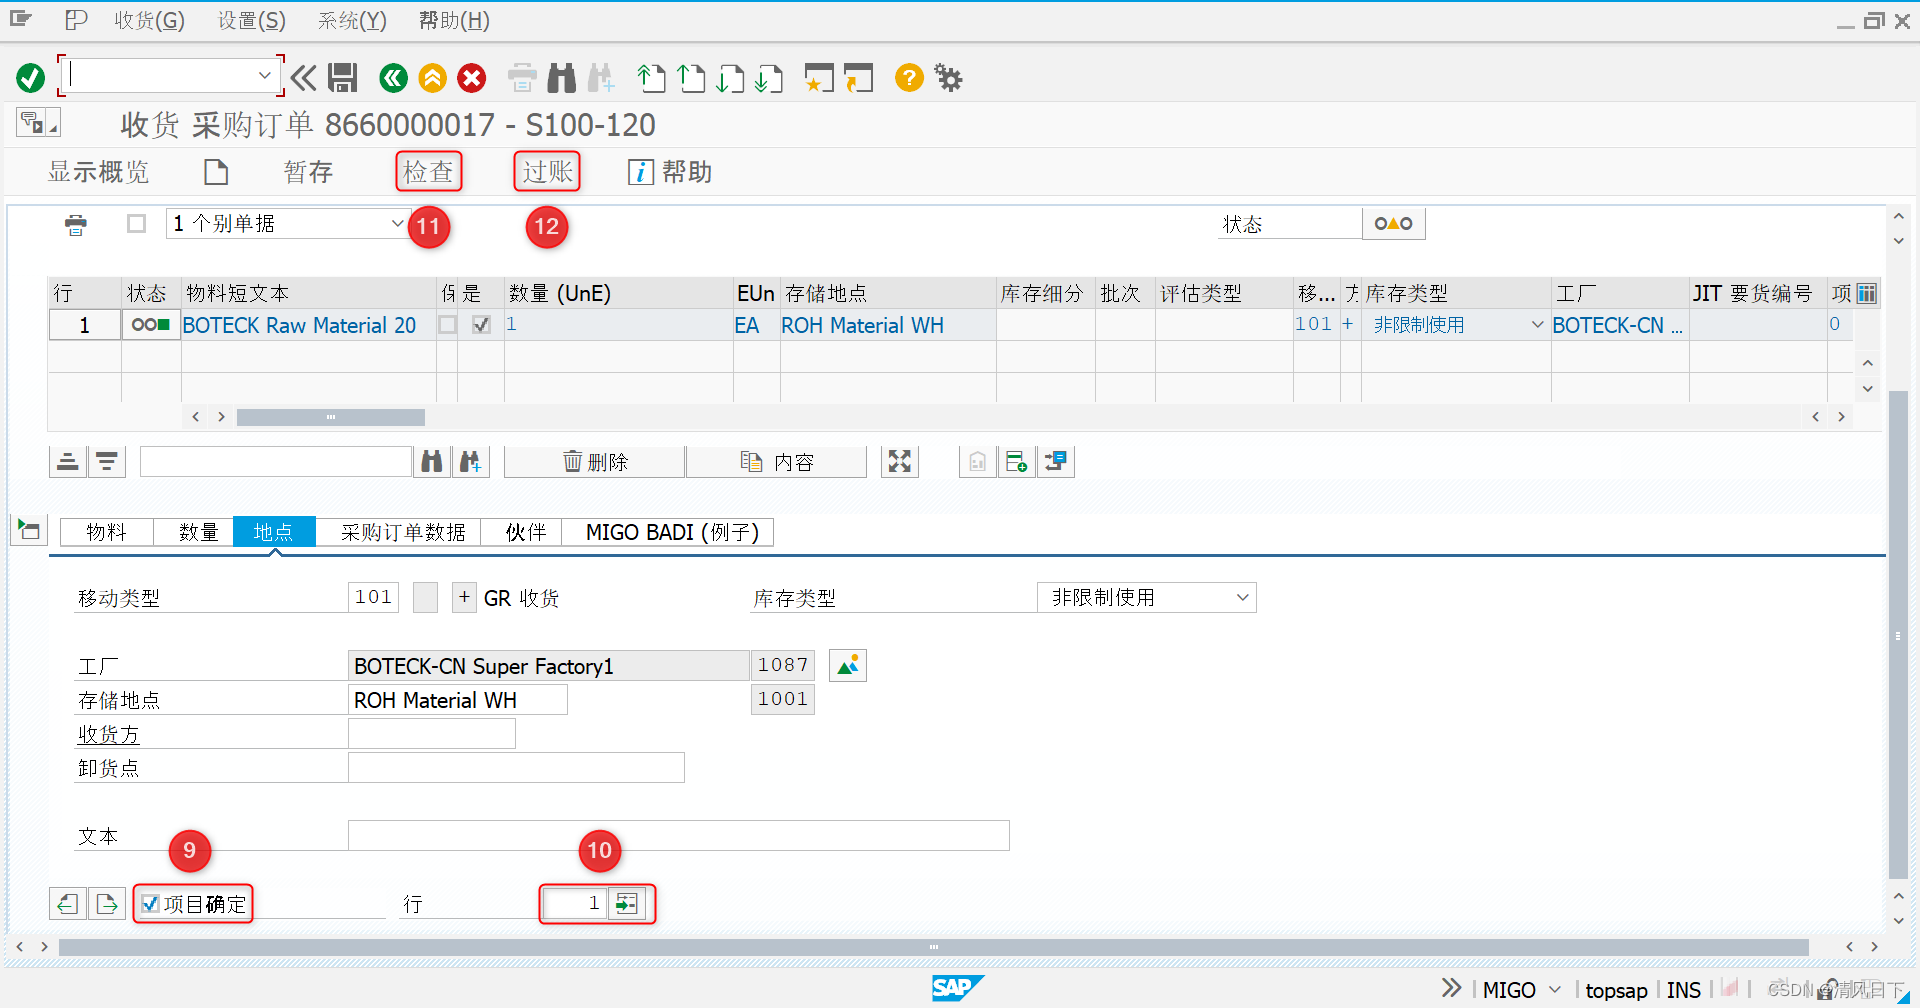Open the 收货(G) menu
1920x1008 pixels.
pyautogui.click(x=149, y=20)
